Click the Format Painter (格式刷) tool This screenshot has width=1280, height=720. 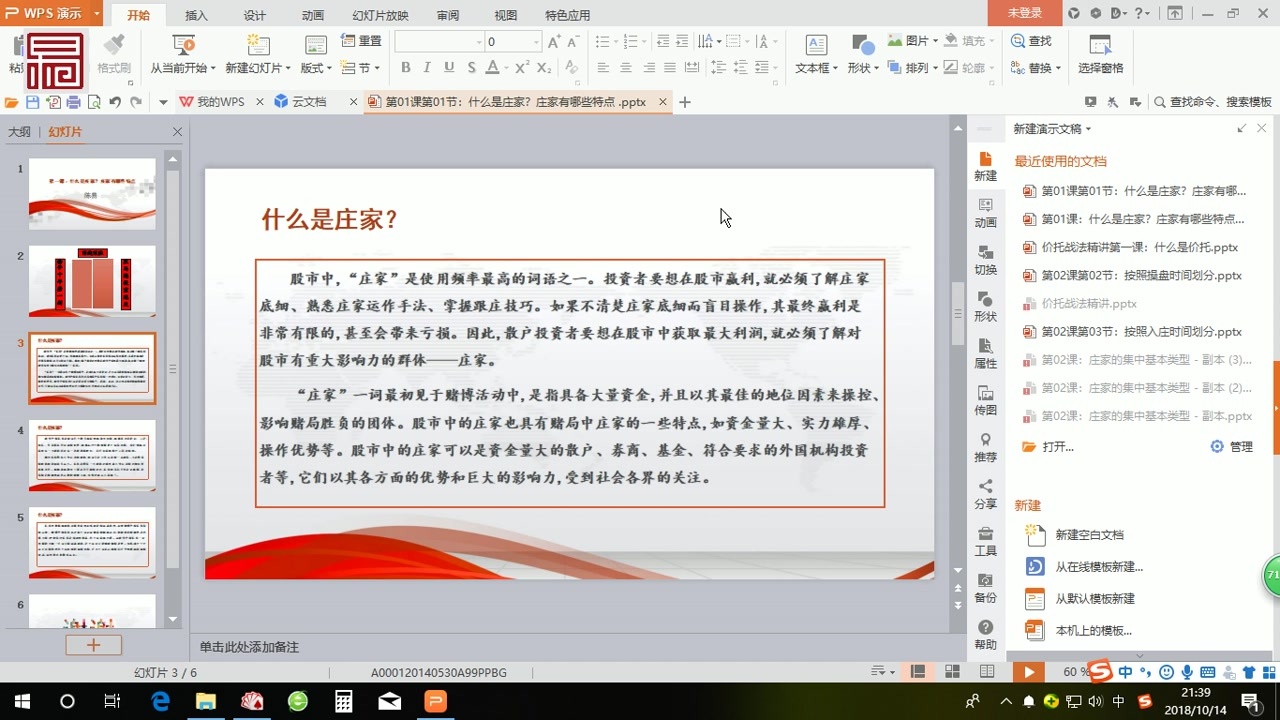[x=114, y=55]
